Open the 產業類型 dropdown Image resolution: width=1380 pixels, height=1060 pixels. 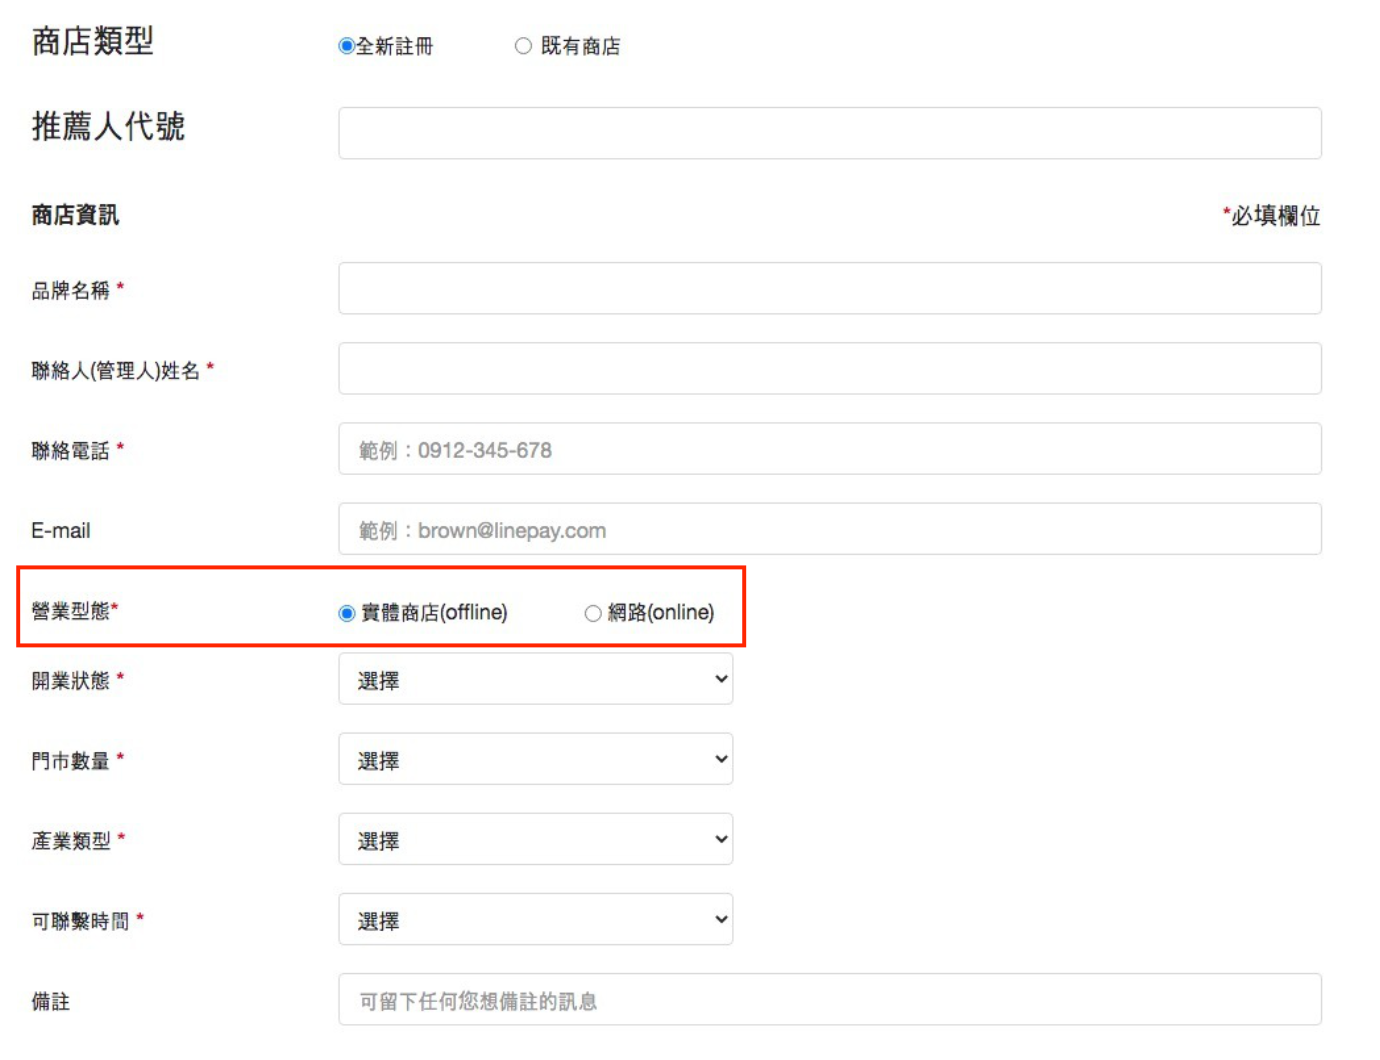click(x=536, y=839)
